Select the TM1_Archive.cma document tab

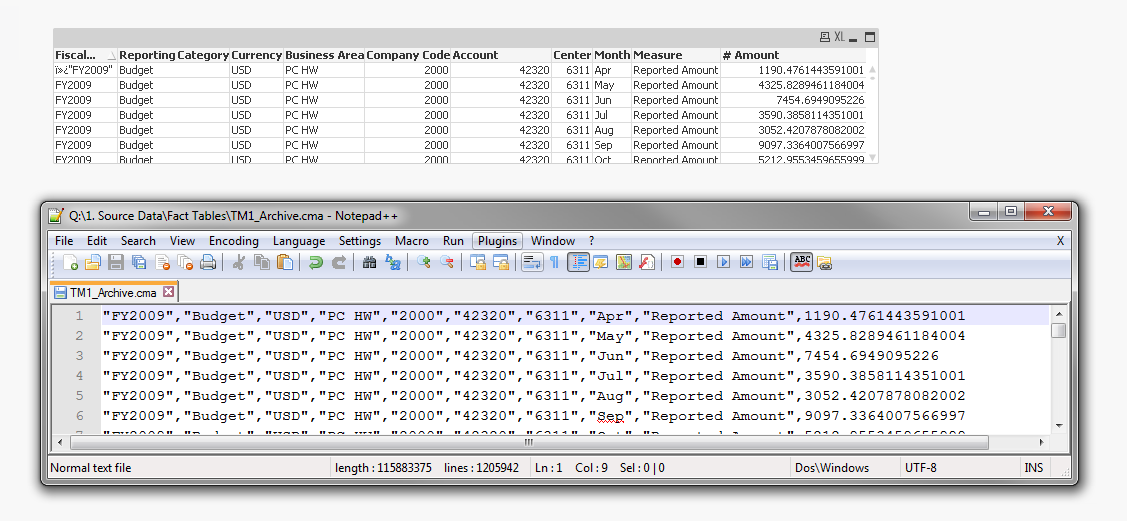click(112, 292)
